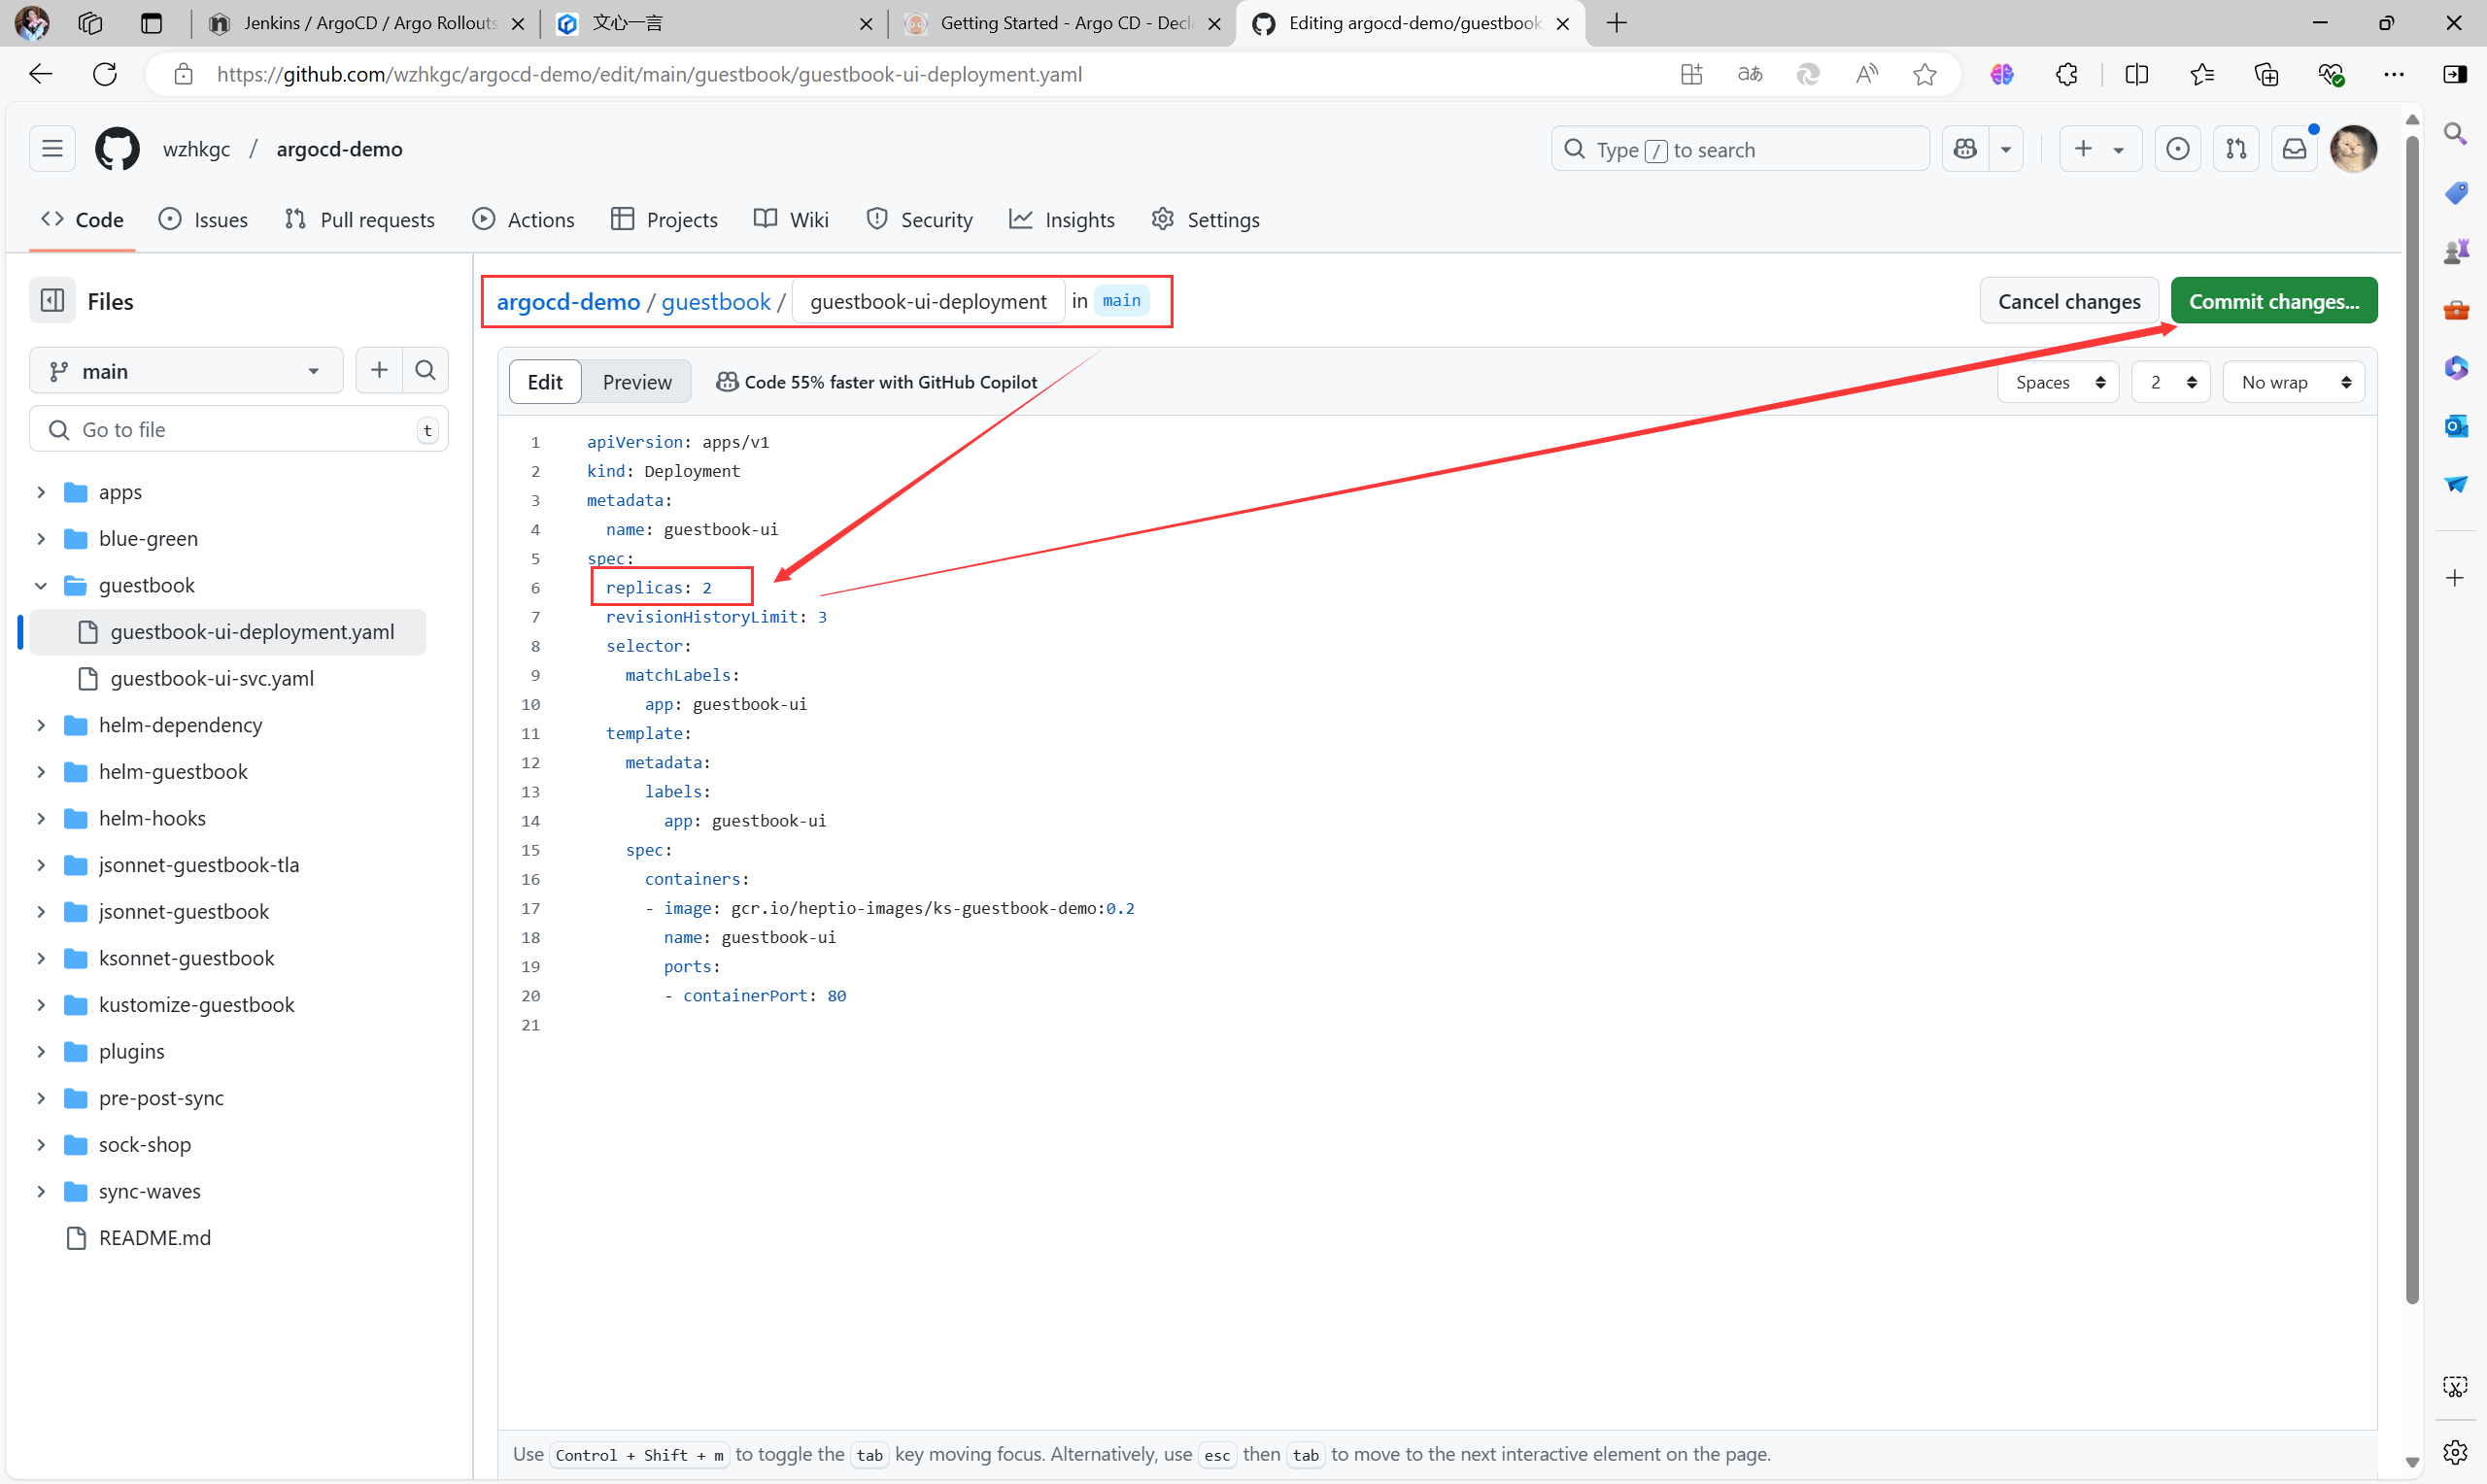Expand the jsonnet-guestbook-tla folder
This screenshot has width=2487, height=1484.
(x=41, y=865)
